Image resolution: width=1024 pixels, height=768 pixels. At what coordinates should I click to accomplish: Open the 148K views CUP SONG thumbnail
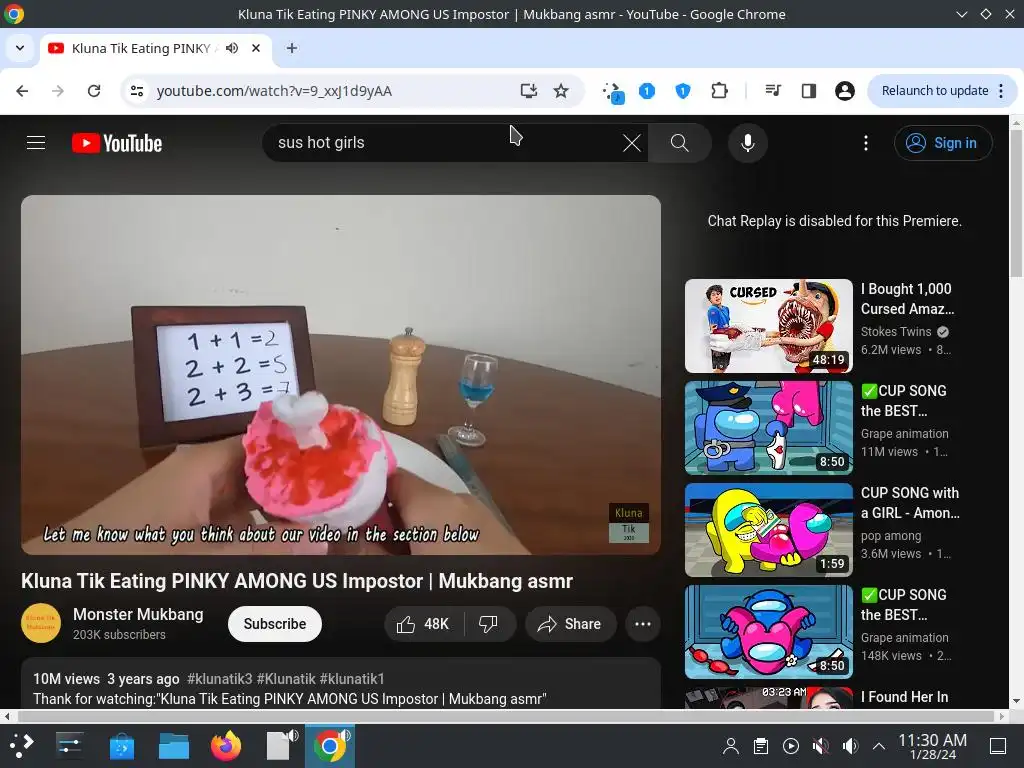(769, 632)
